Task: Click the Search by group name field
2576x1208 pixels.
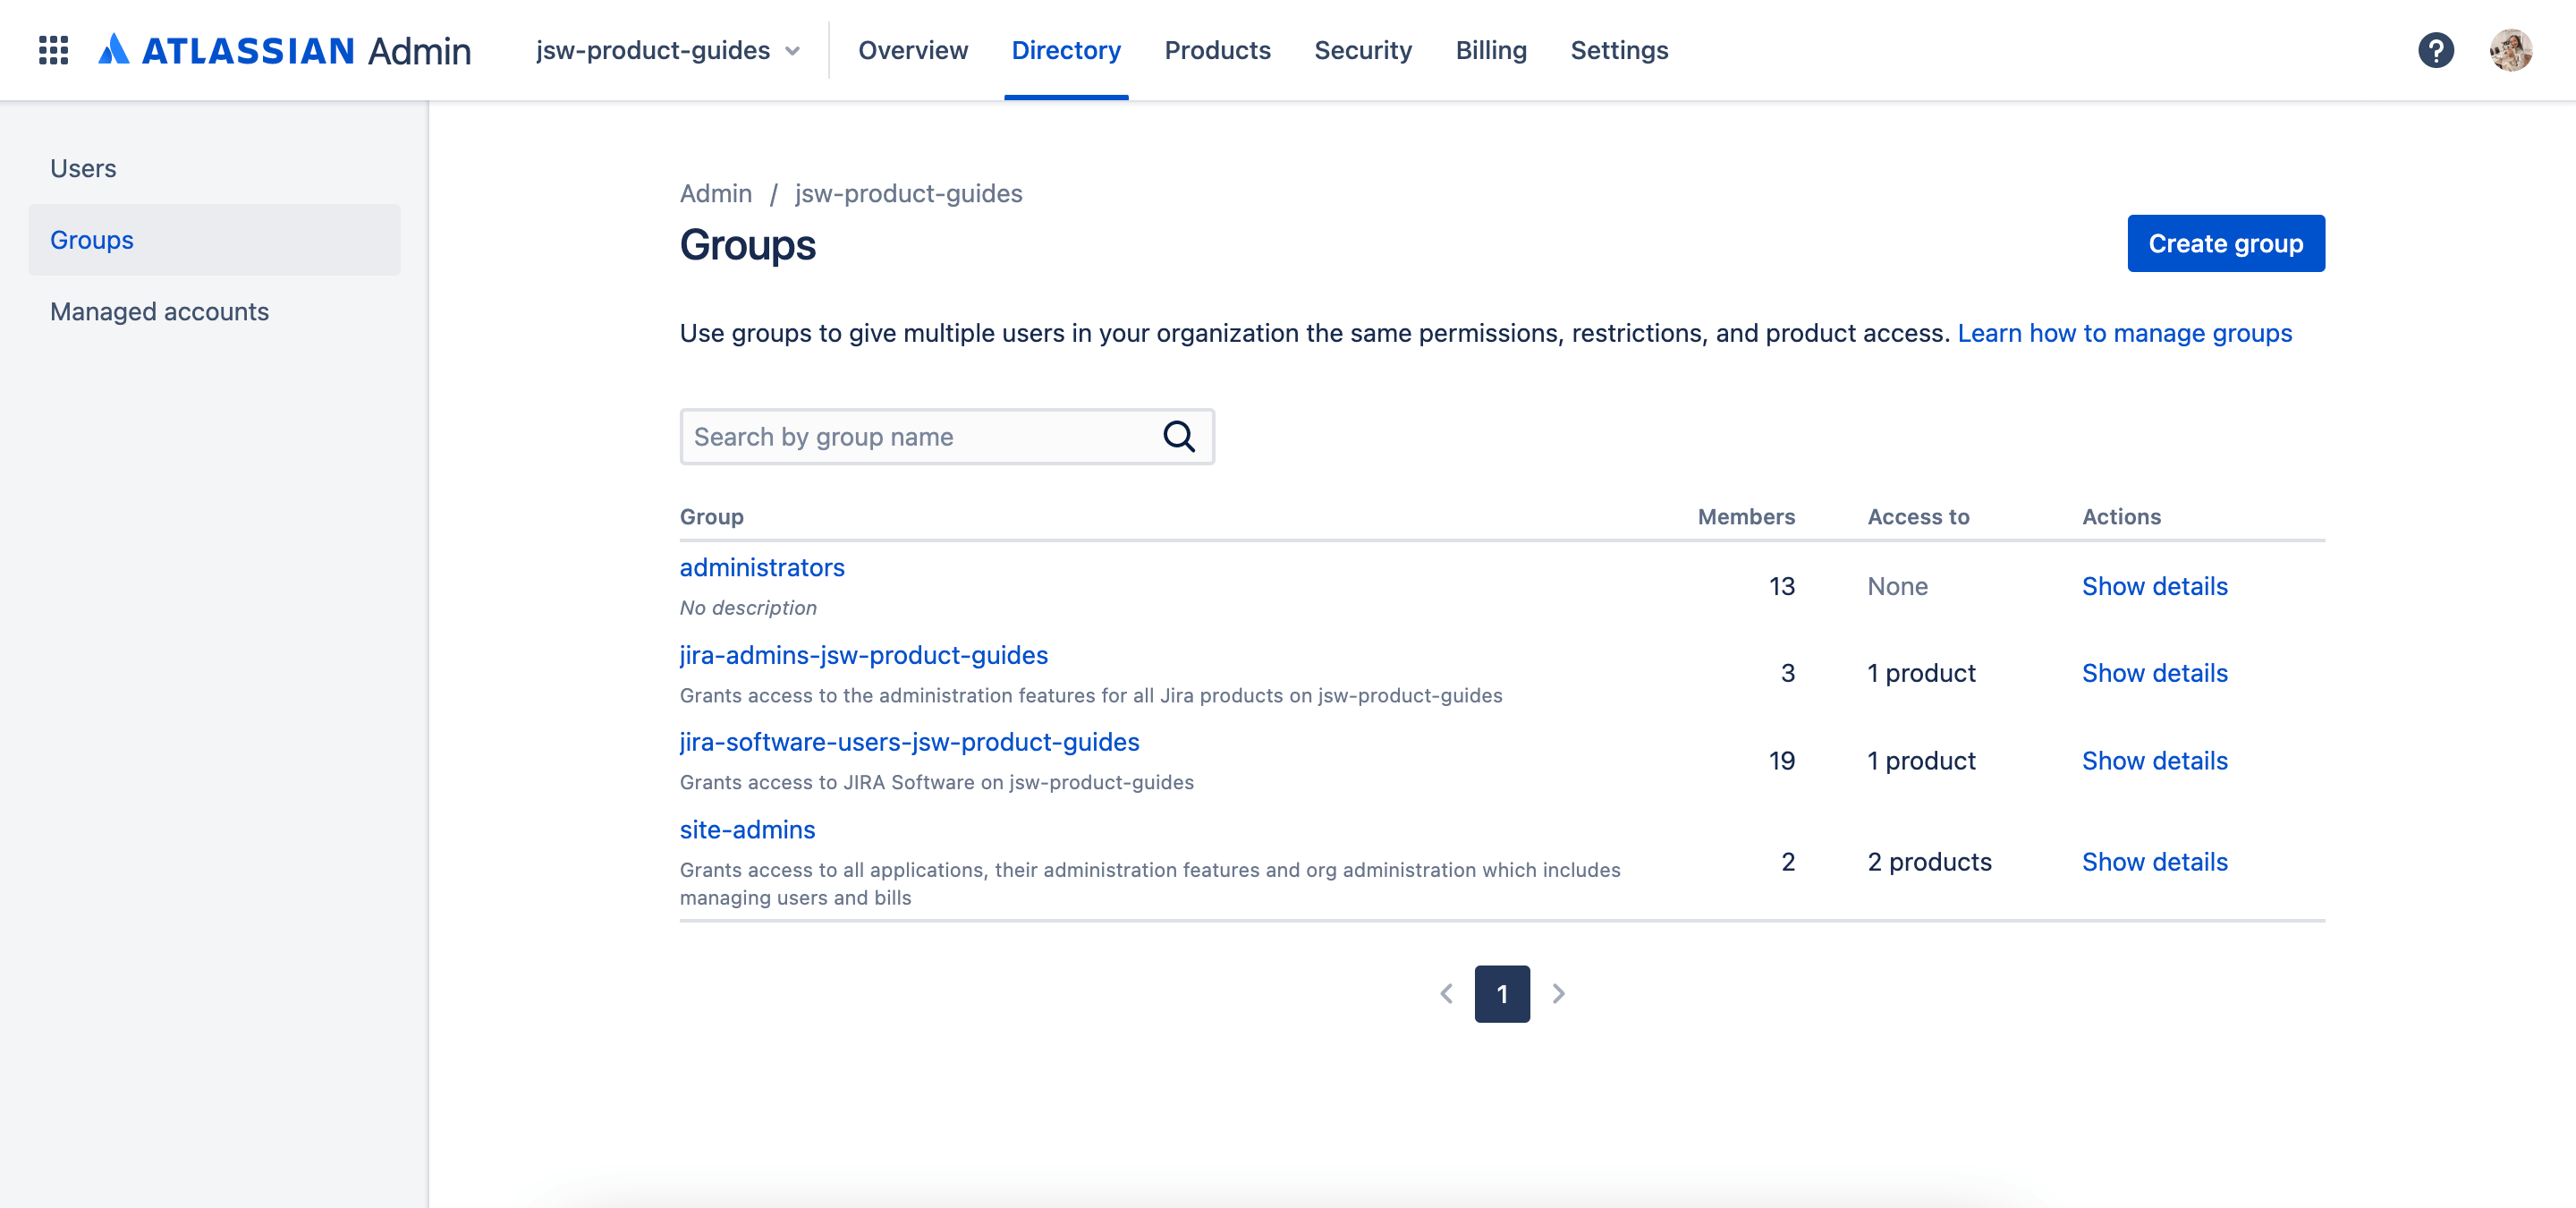Action: pyautogui.click(x=946, y=436)
